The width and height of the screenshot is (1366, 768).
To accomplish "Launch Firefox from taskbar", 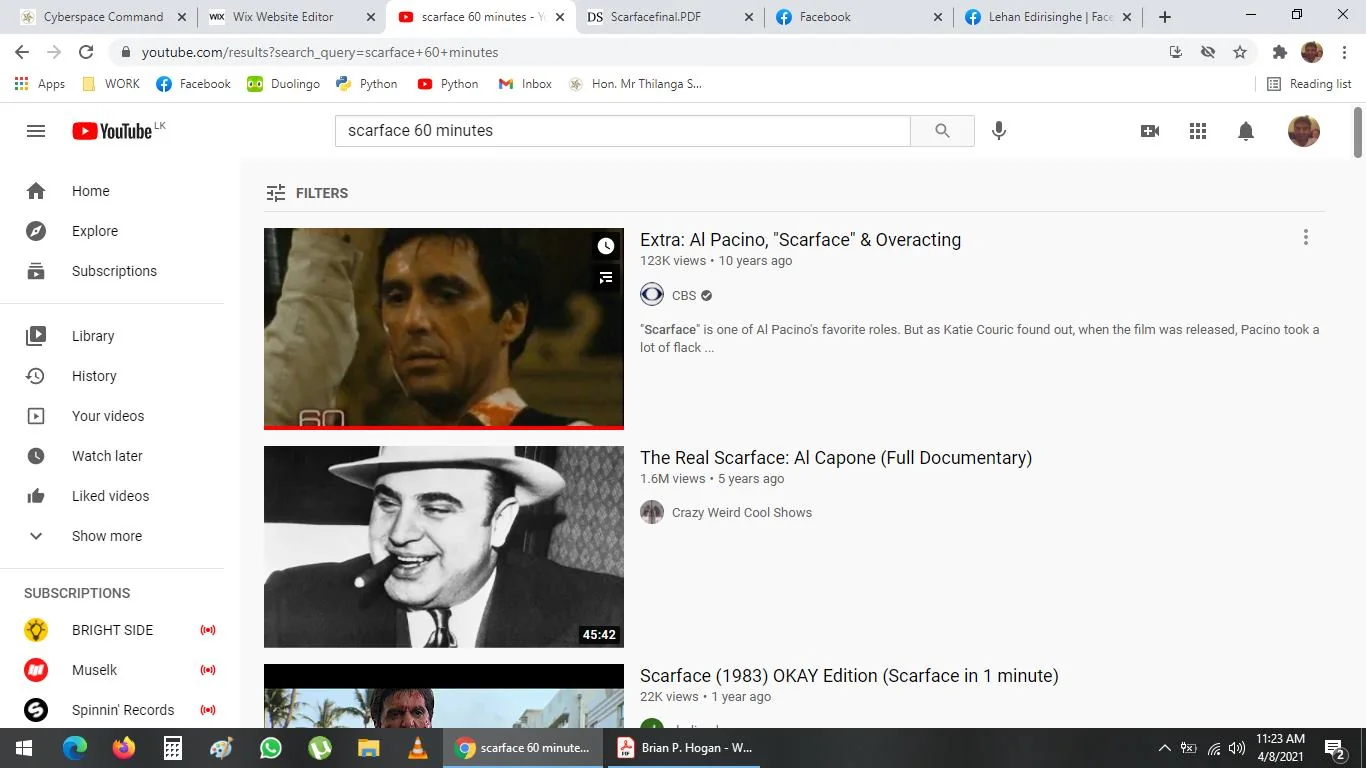I will [124, 748].
